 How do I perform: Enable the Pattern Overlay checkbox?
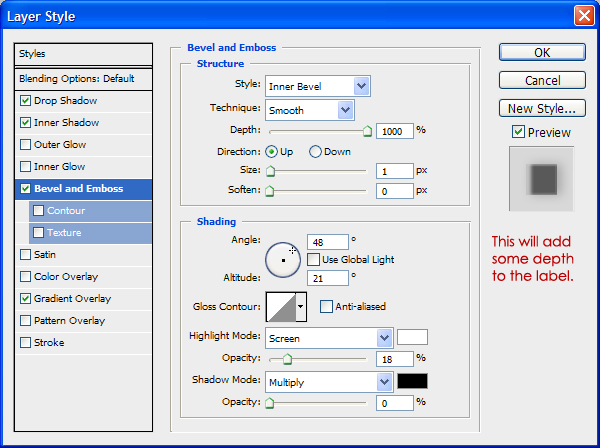pyautogui.click(x=25, y=321)
